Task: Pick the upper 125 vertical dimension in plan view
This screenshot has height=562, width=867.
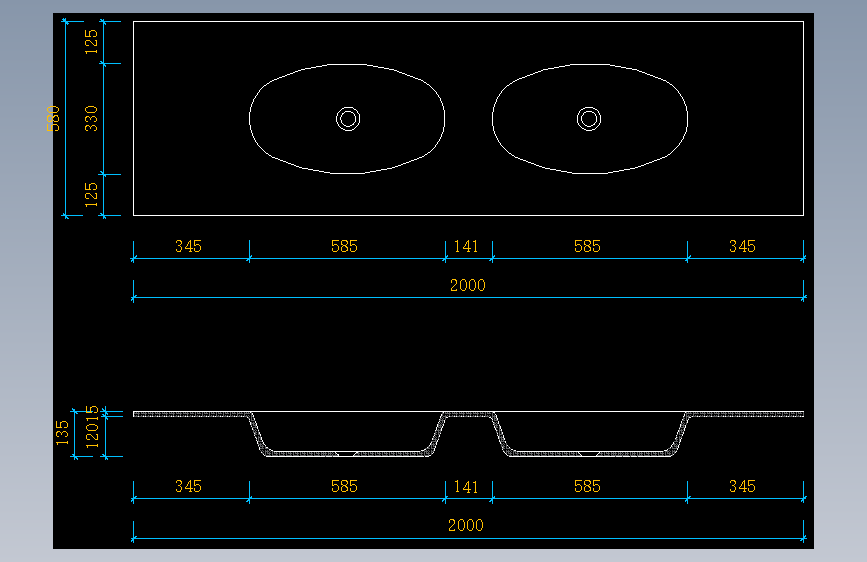Action: tap(91, 42)
